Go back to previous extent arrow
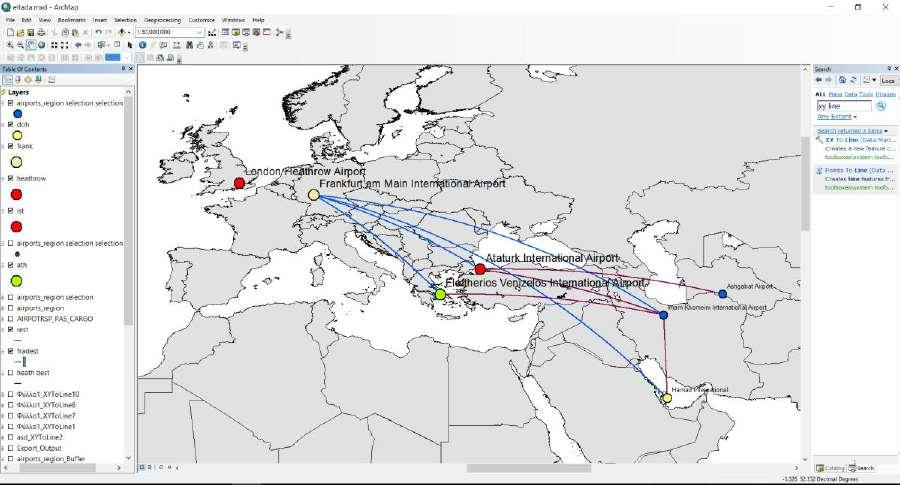This screenshot has height=485, width=900. pos(78,45)
